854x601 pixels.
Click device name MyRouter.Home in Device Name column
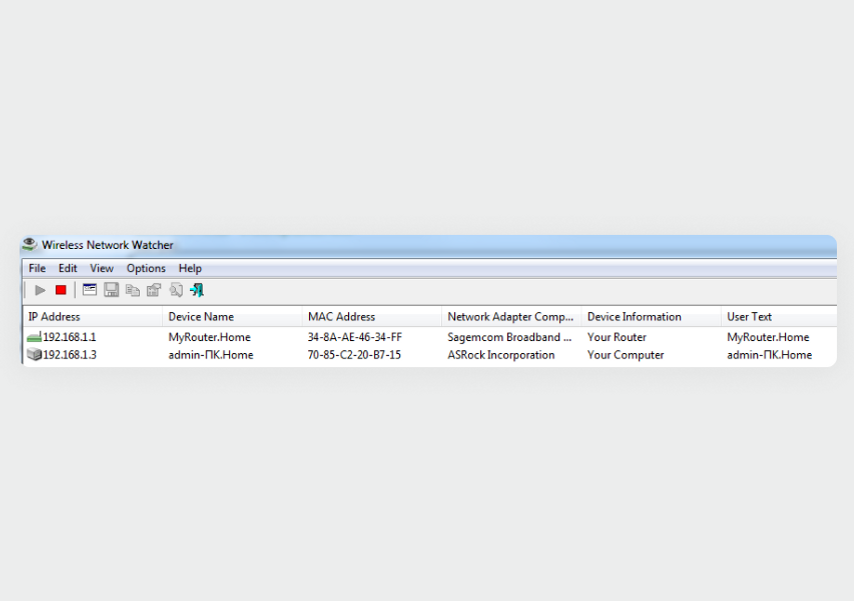pos(209,337)
